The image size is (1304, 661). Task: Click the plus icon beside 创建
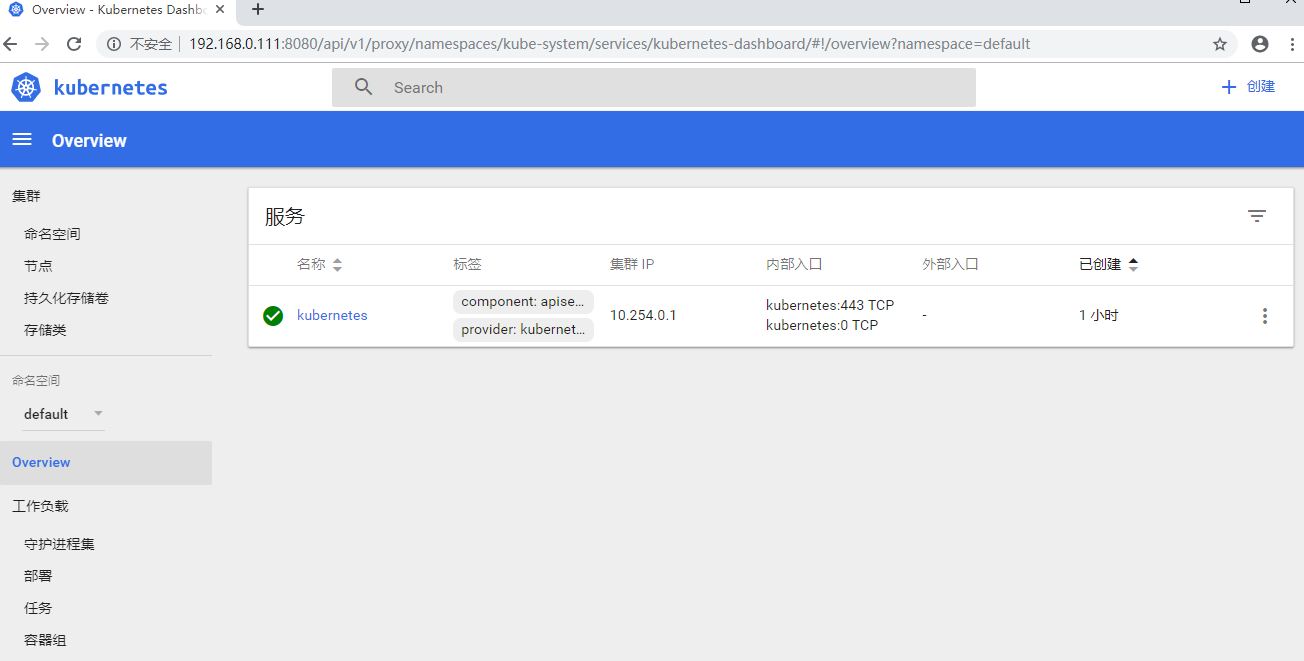click(x=1229, y=87)
